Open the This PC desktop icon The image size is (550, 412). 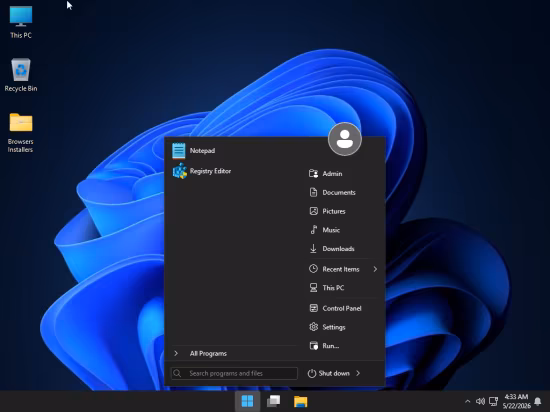pos(21,21)
